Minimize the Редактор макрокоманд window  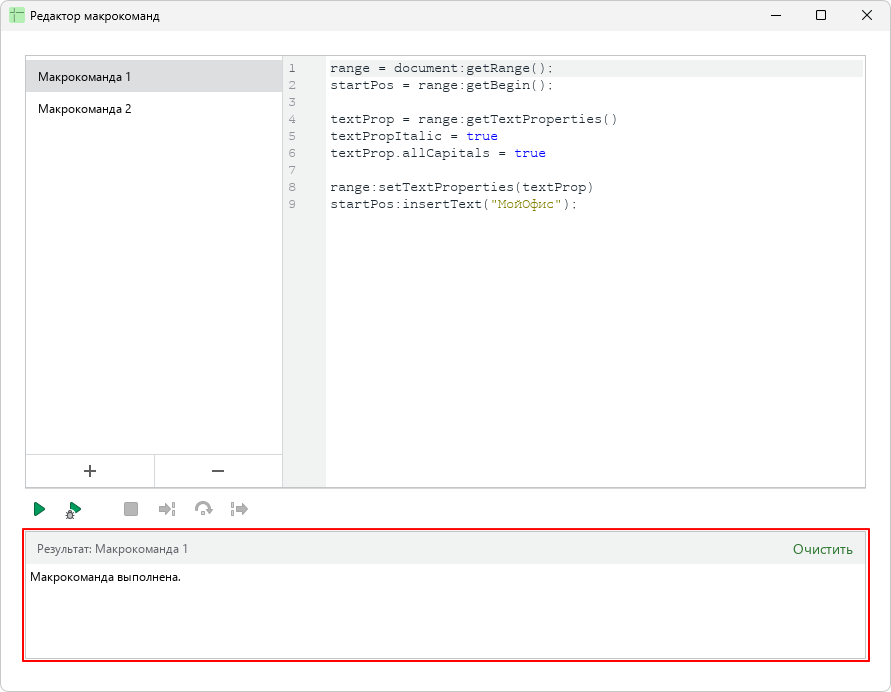click(776, 15)
